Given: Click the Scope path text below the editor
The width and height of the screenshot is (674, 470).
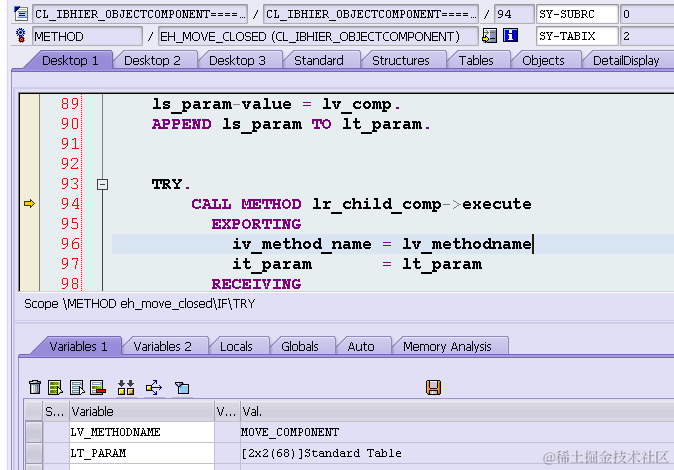Looking at the screenshot, I should [140, 304].
